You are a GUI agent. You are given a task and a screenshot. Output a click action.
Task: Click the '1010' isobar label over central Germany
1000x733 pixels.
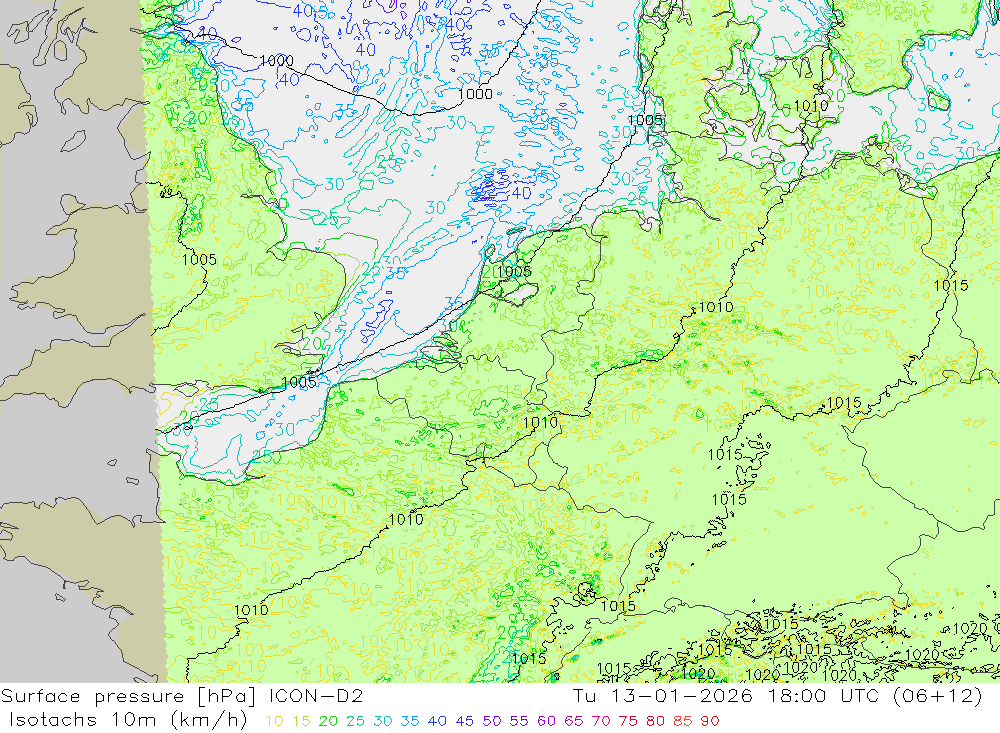click(x=716, y=307)
